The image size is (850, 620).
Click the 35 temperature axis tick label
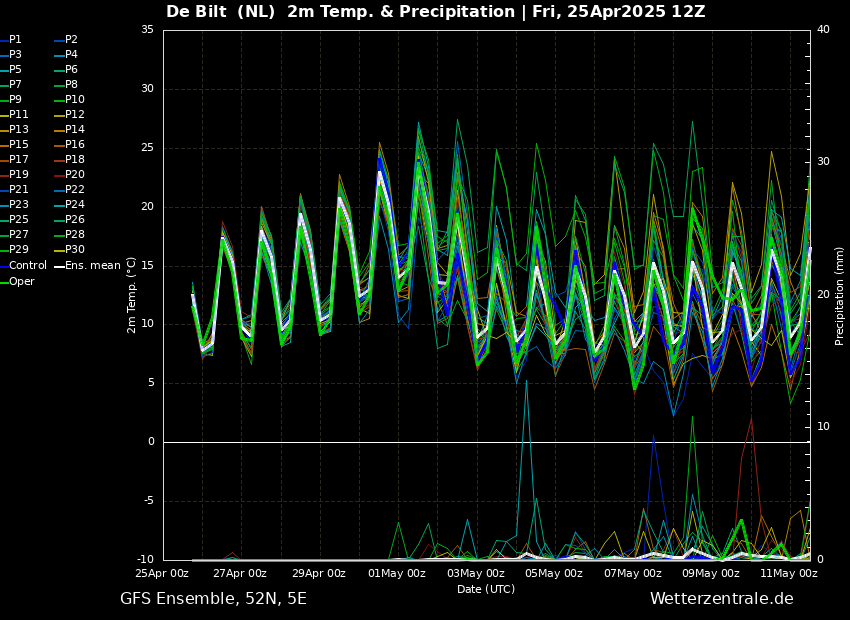point(147,30)
